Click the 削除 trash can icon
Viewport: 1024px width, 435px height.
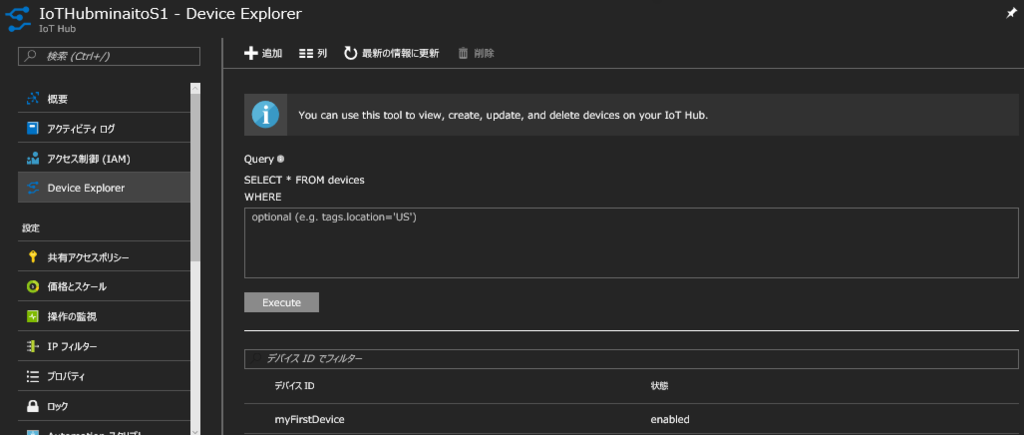pyautogui.click(x=463, y=54)
